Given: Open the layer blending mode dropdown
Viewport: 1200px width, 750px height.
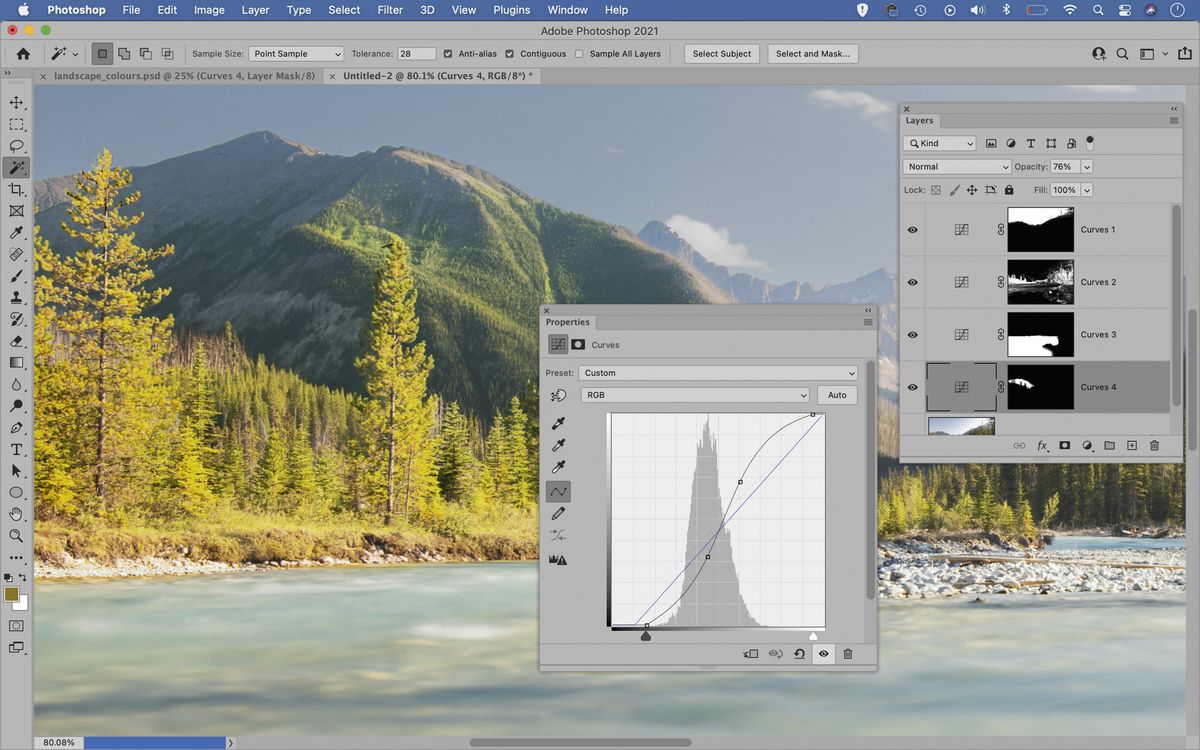Looking at the screenshot, I should 955,166.
